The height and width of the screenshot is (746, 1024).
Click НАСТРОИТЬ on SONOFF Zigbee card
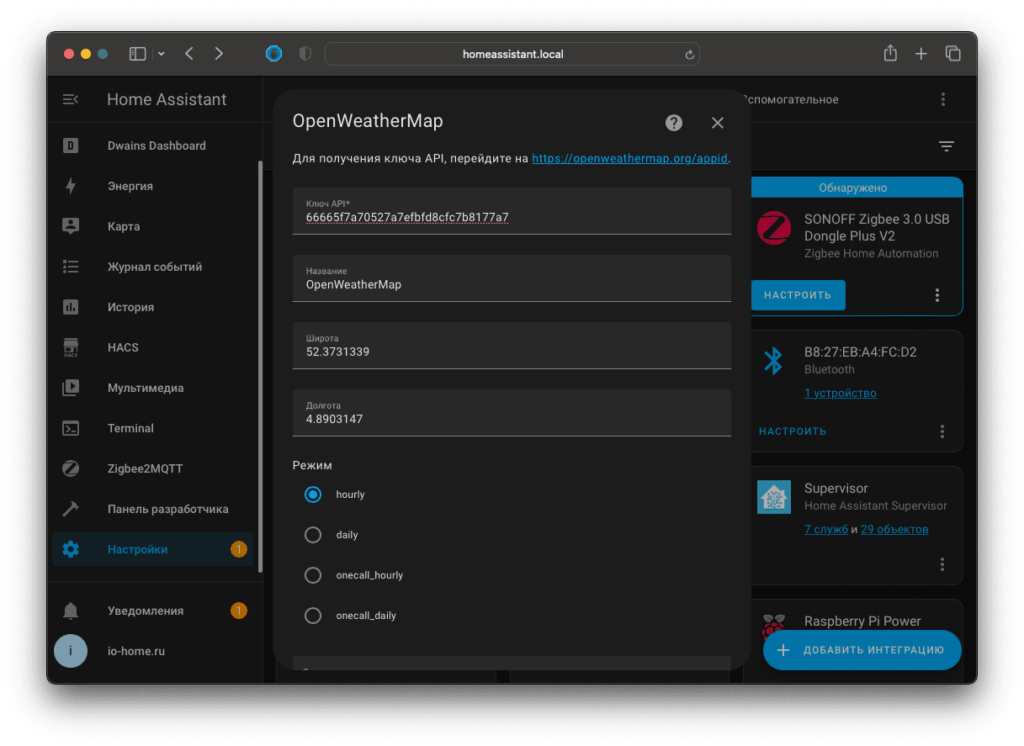(x=798, y=295)
